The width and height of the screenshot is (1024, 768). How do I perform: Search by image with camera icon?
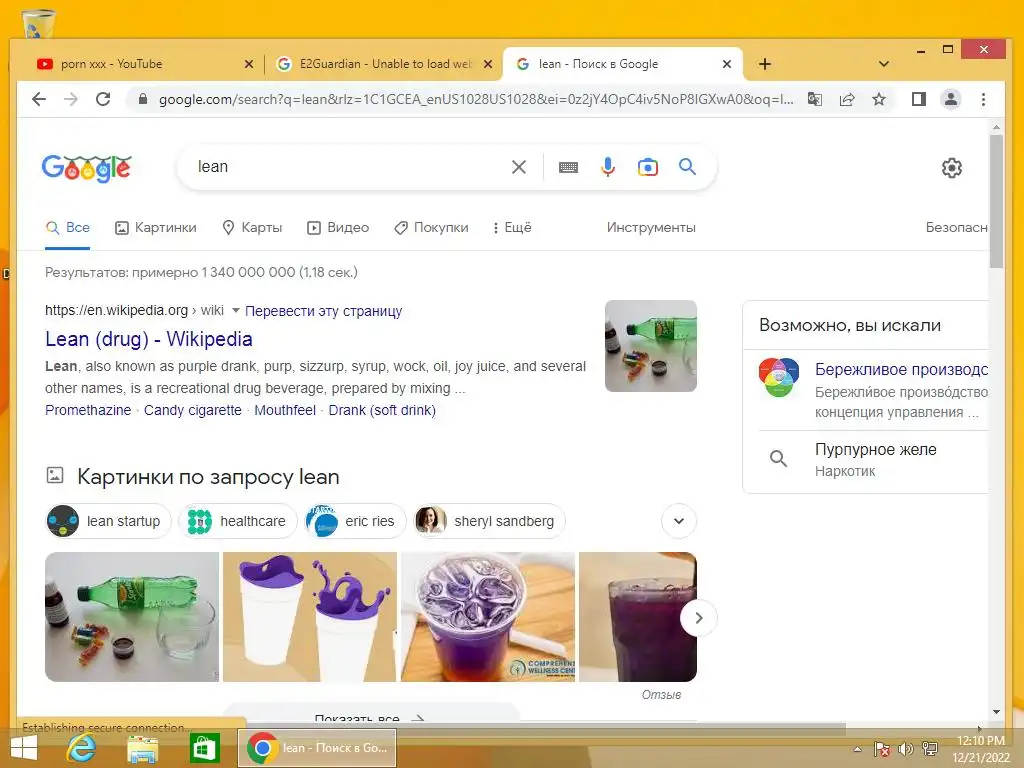(647, 167)
